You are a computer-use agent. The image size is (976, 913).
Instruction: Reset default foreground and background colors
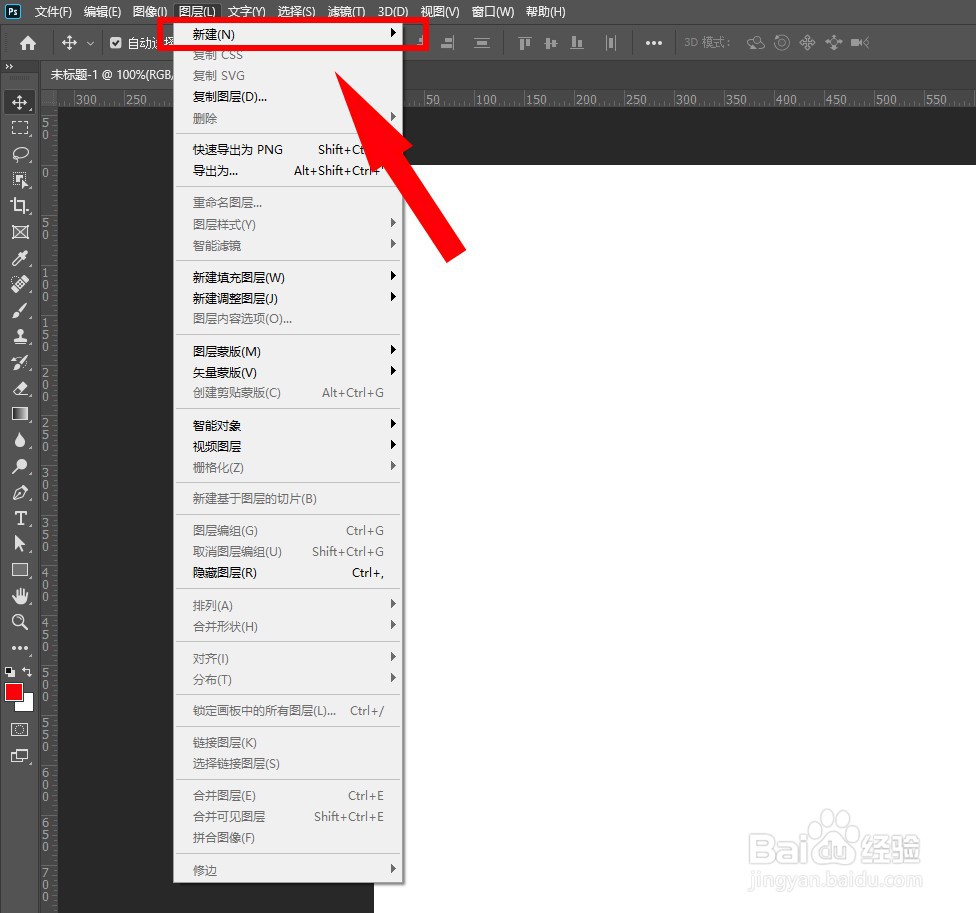(x=10, y=672)
